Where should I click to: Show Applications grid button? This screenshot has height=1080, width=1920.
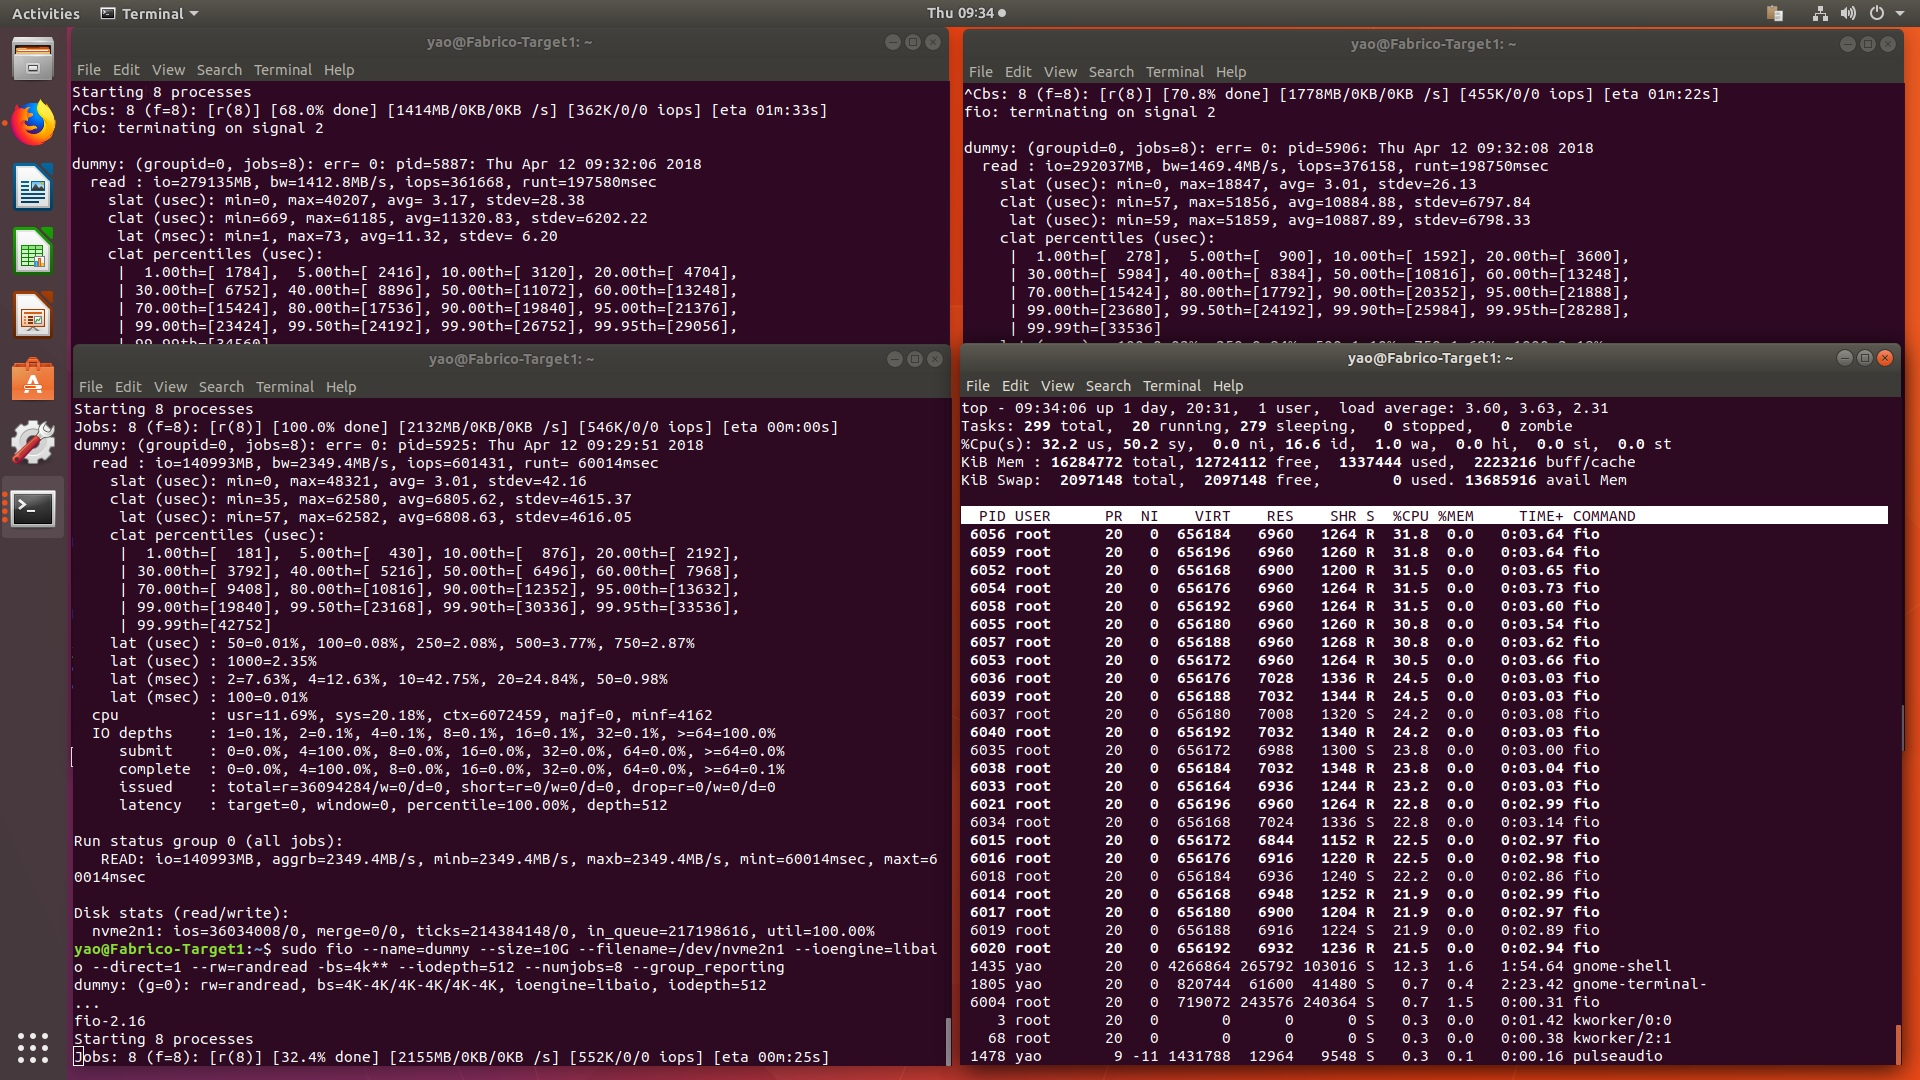click(33, 1047)
